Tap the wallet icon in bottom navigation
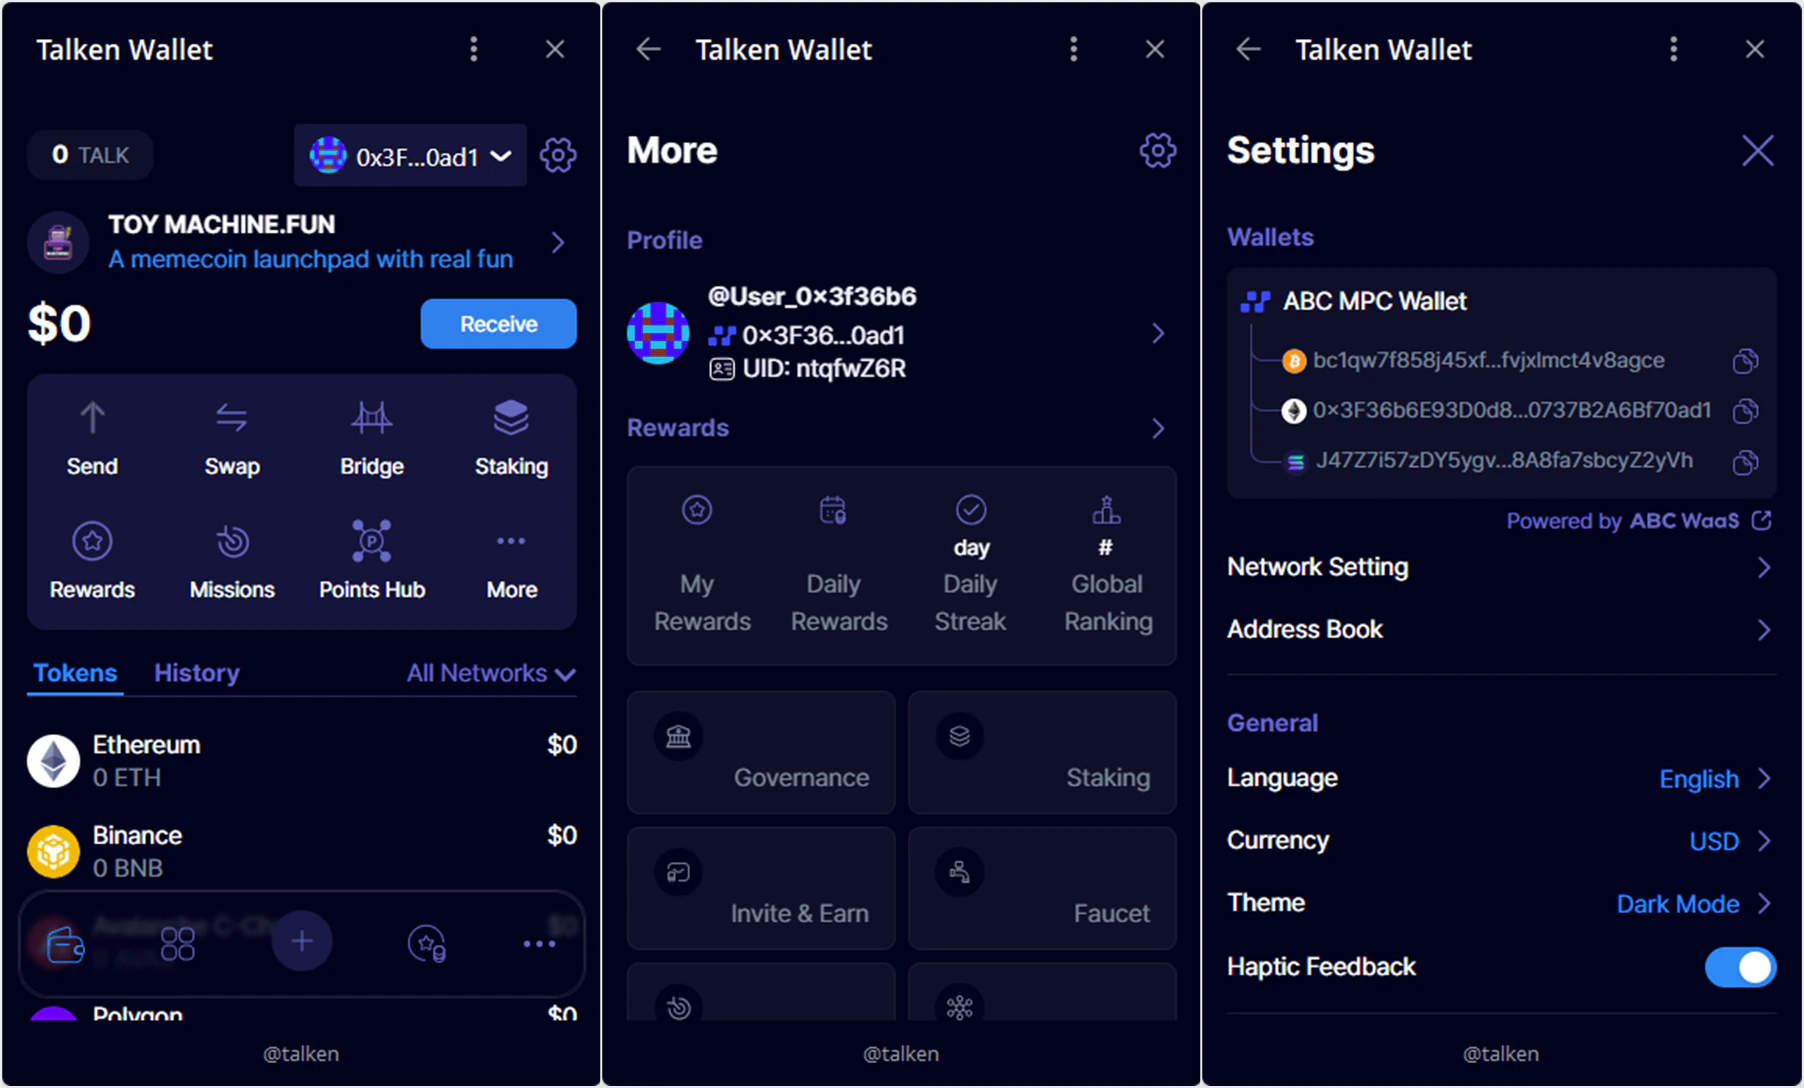This screenshot has width=1804, height=1088. point(65,943)
